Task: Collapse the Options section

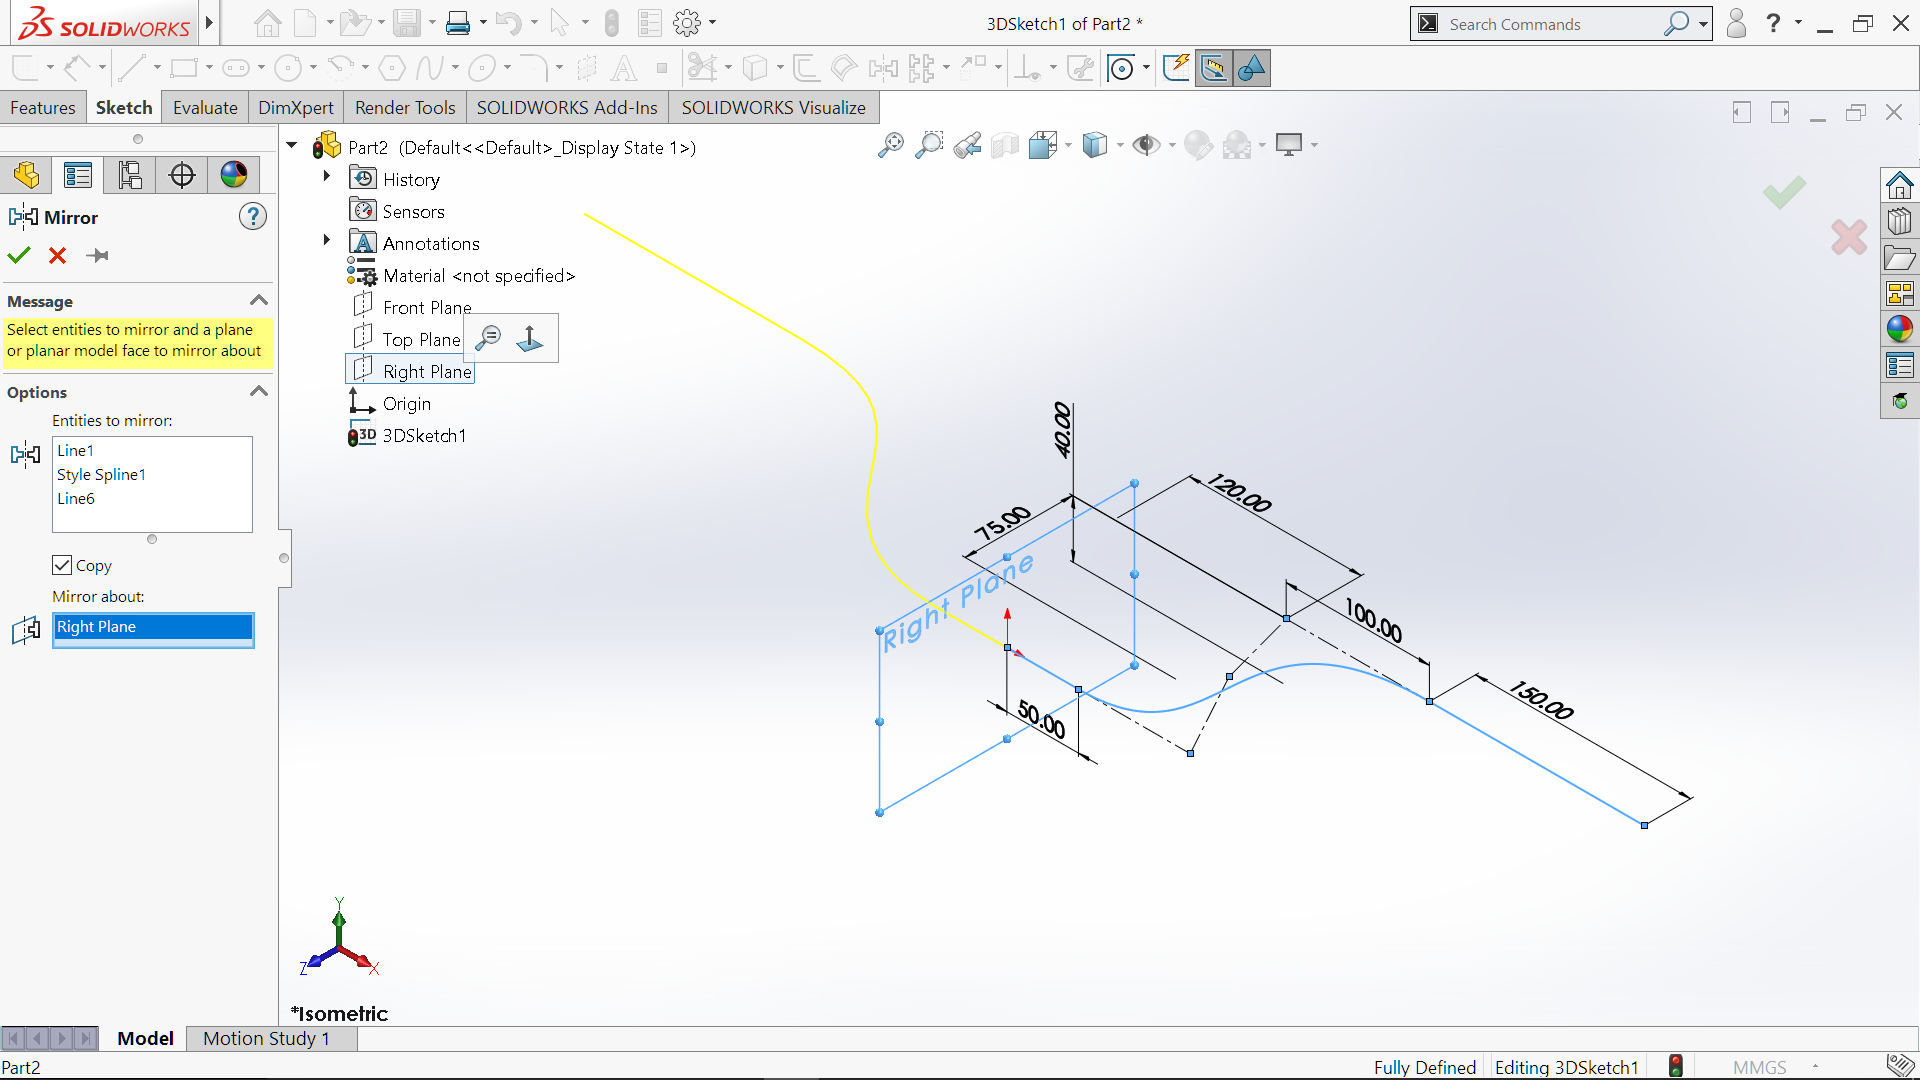Action: tap(259, 392)
